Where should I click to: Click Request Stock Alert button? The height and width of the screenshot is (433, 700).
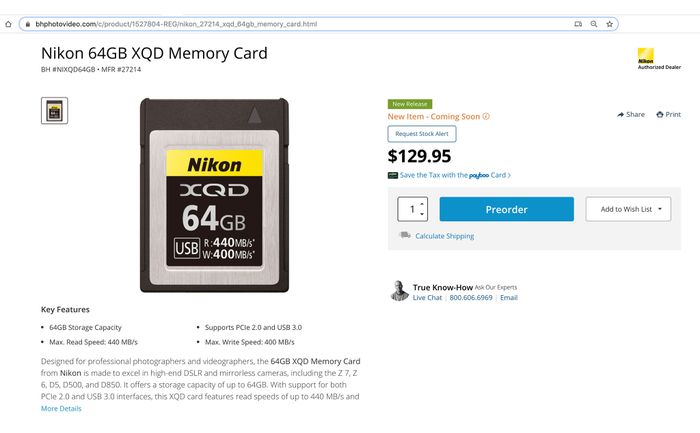tap(422, 134)
